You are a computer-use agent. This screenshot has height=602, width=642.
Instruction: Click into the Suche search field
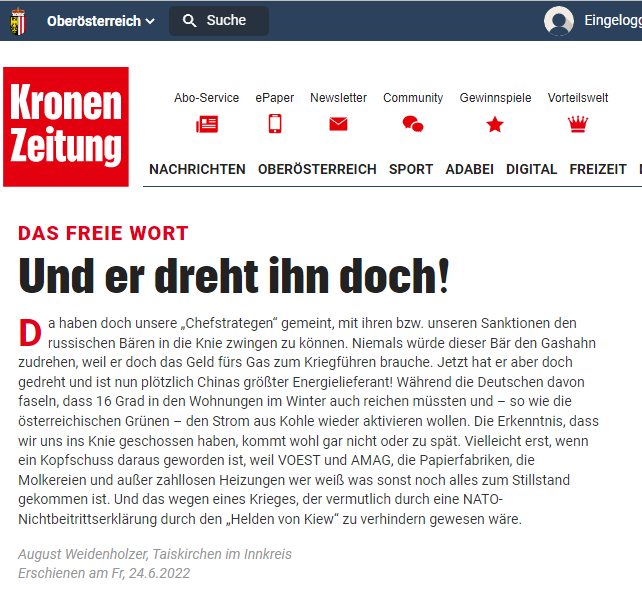[x=219, y=21]
